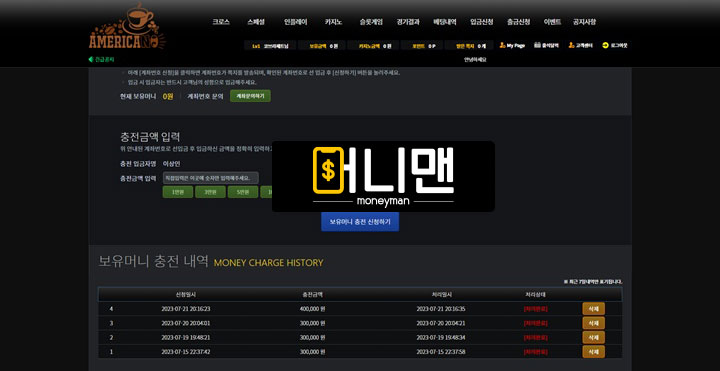Click the MONEY CHARGE HISTORY heading

point(269,263)
